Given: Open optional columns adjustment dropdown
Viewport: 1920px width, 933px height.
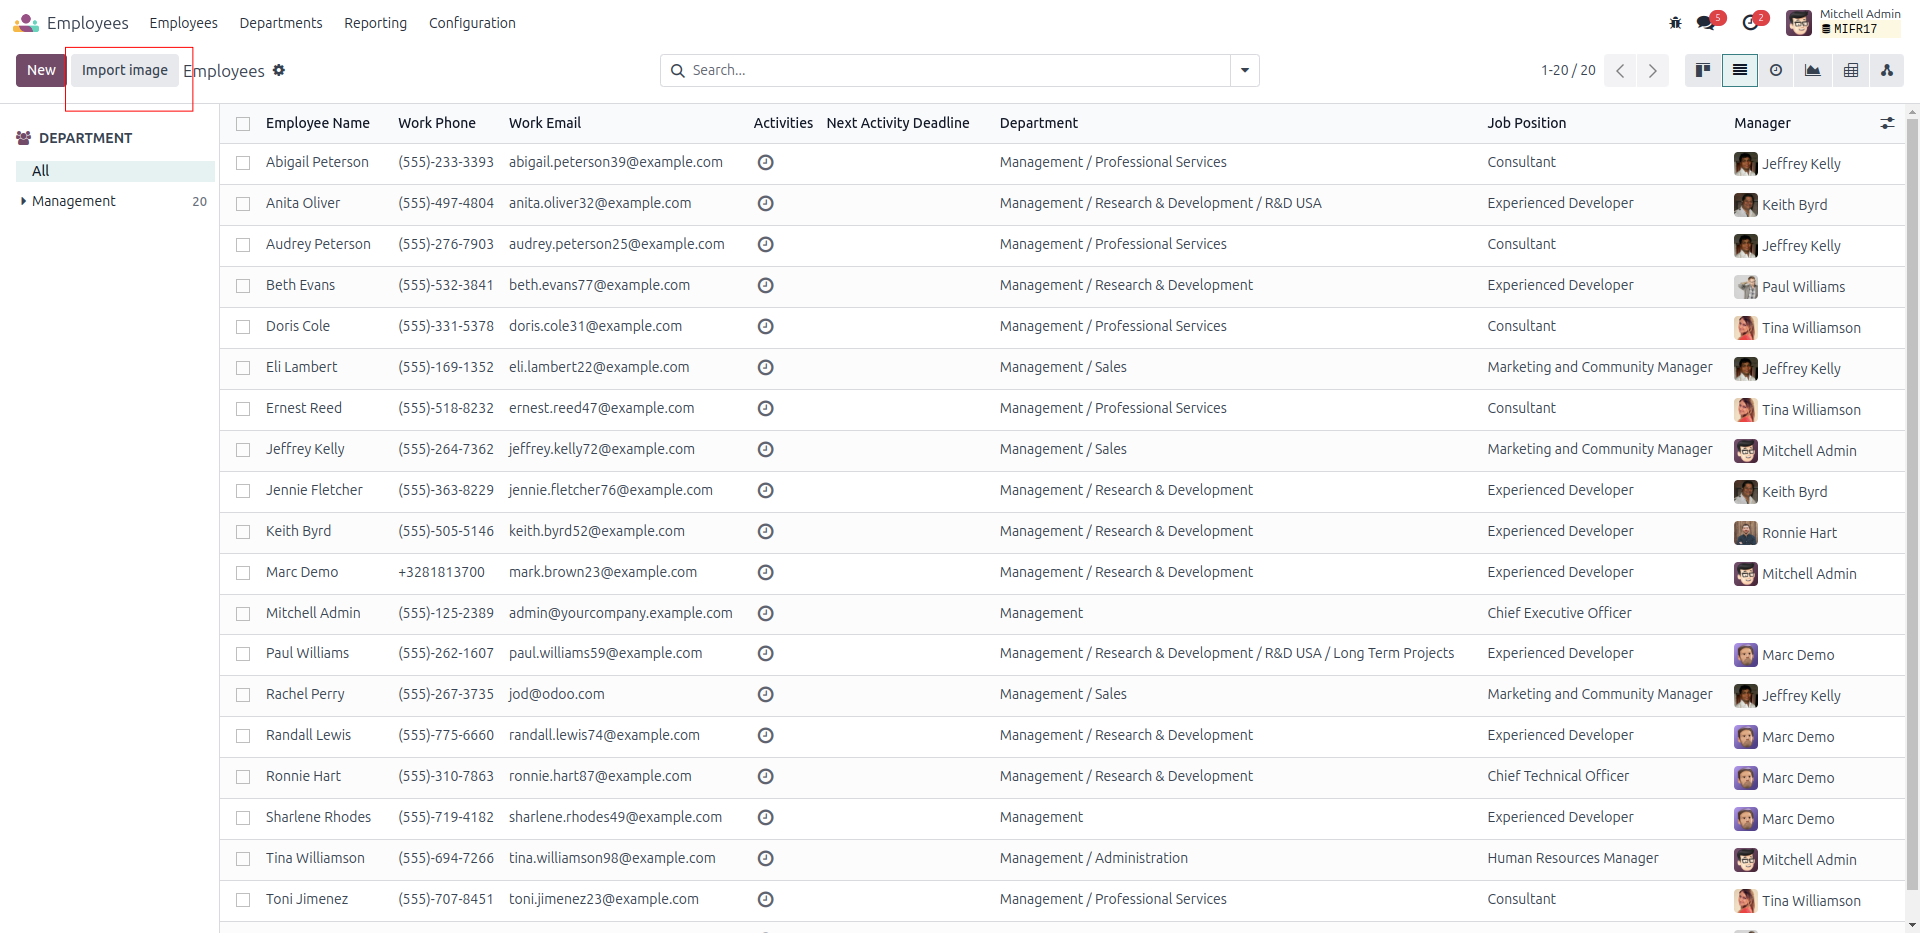Looking at the screenshot, I should [1887, 123].
